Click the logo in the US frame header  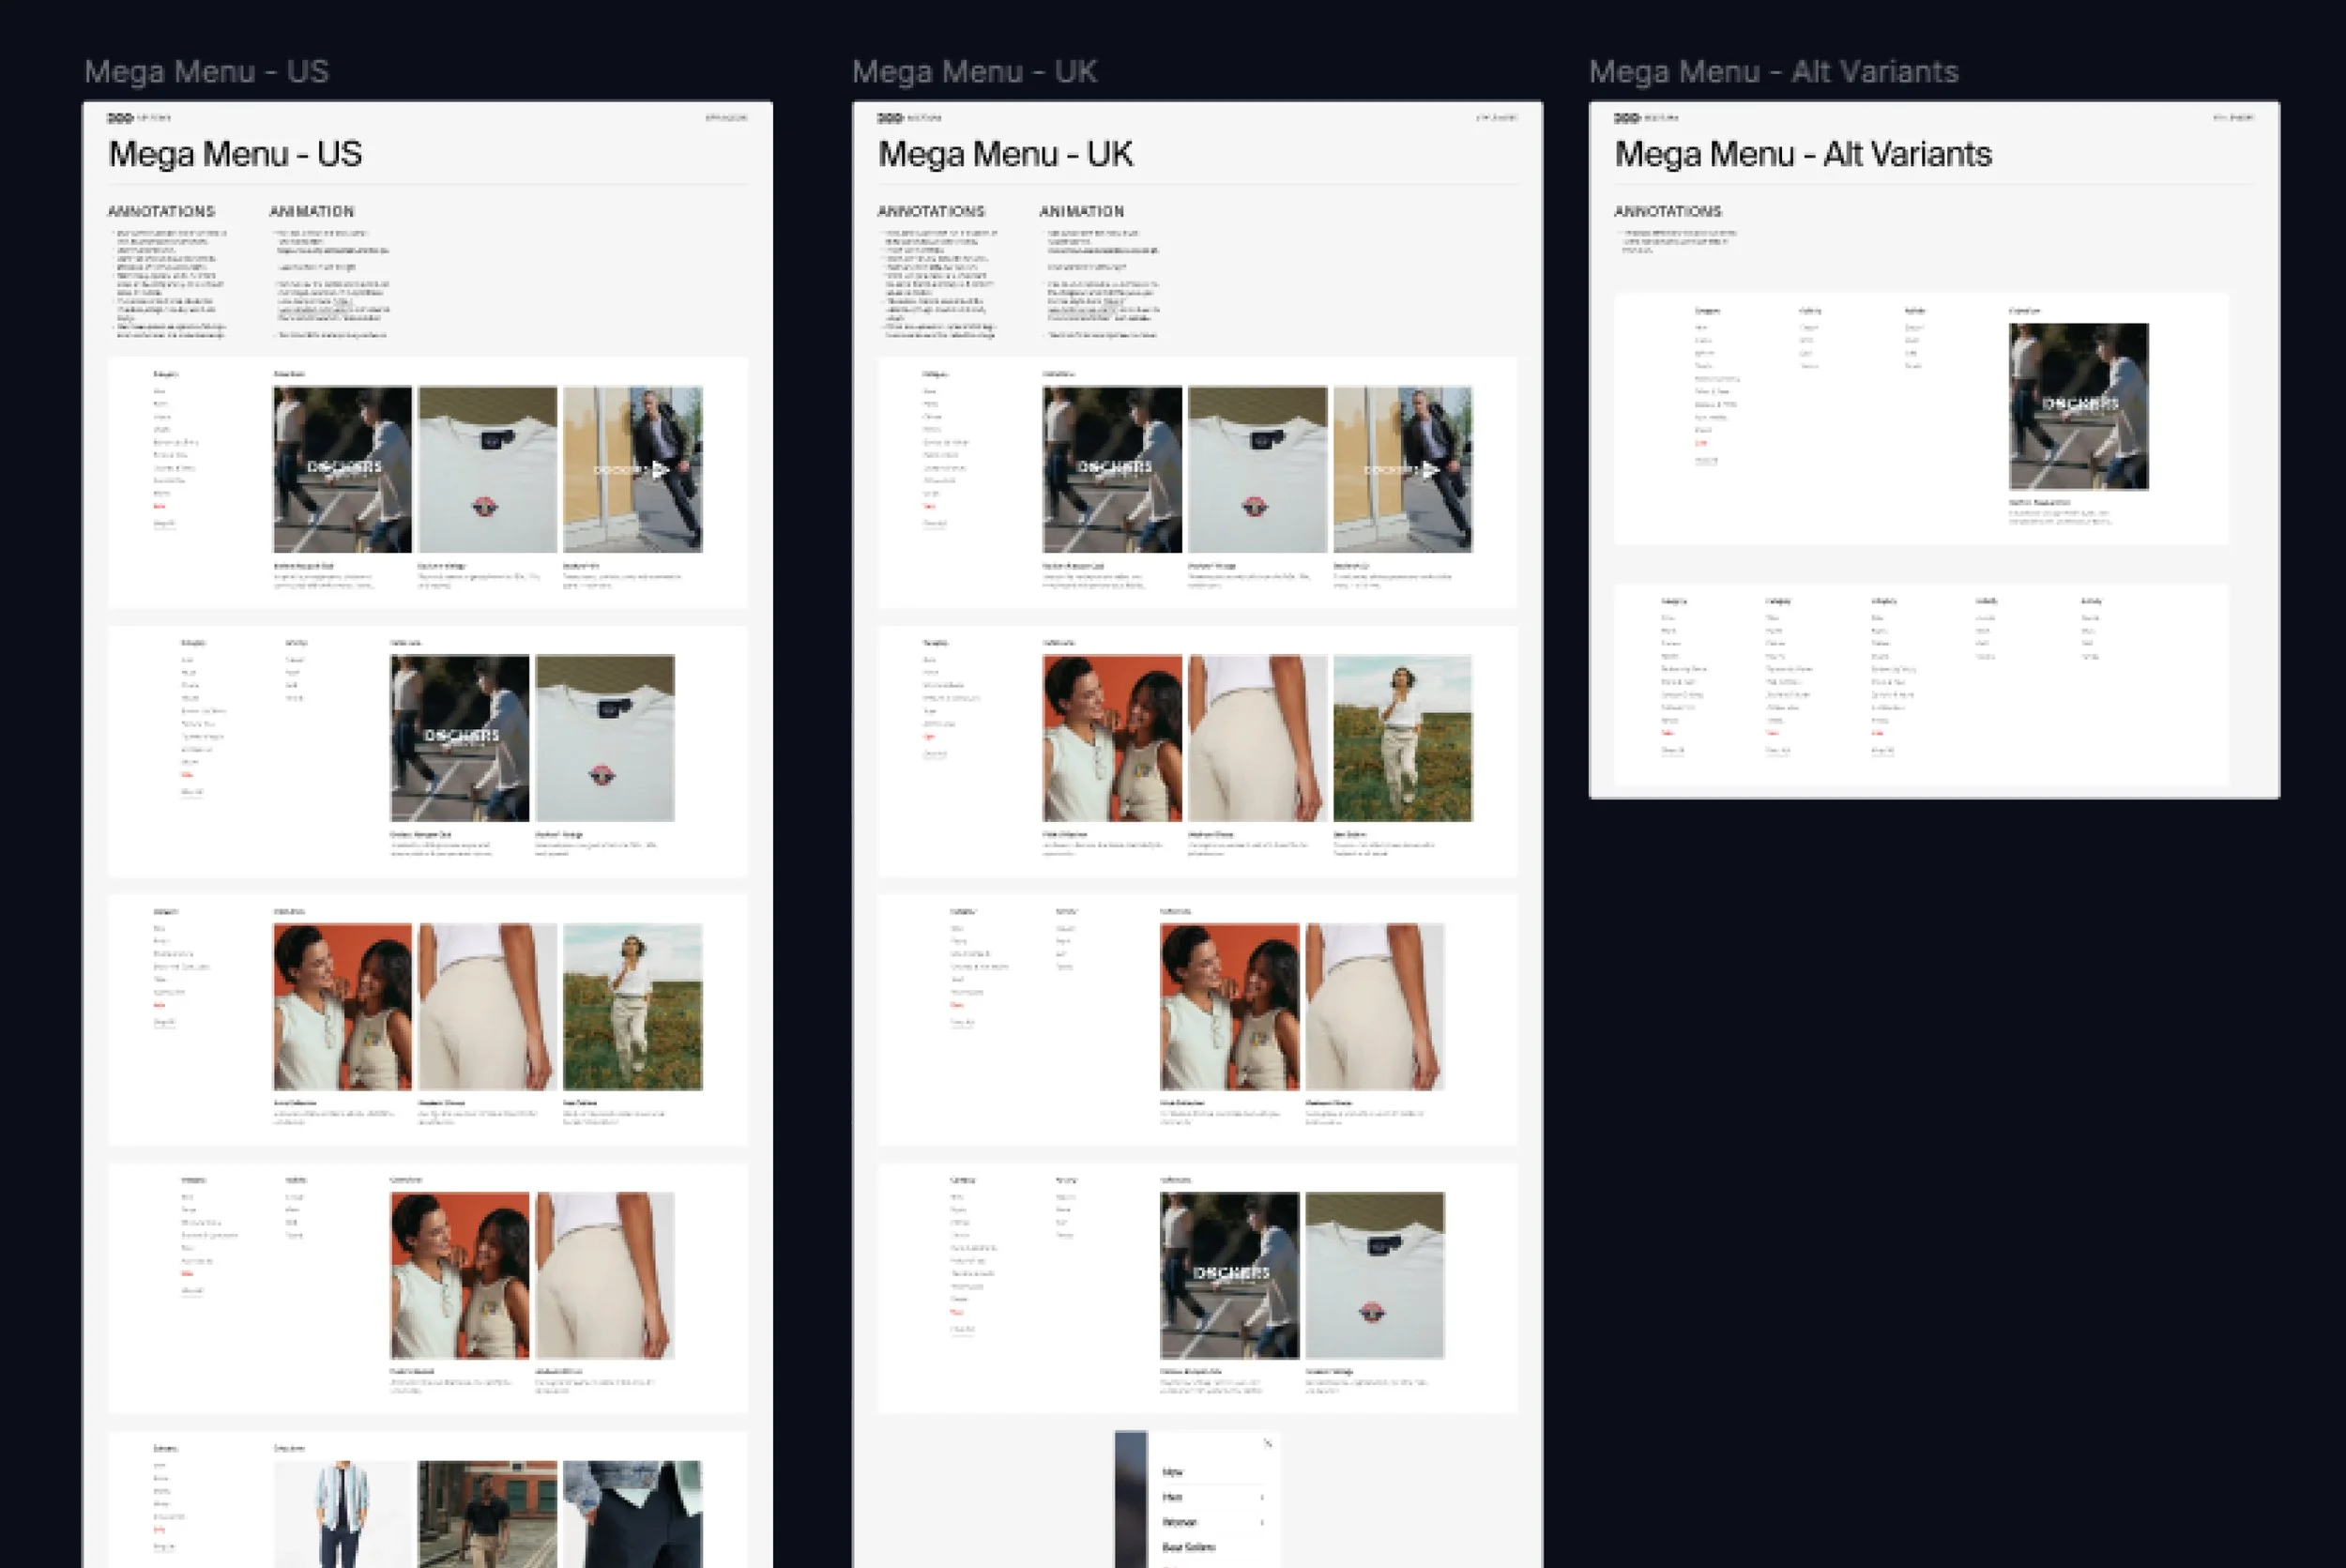[120, 118]
